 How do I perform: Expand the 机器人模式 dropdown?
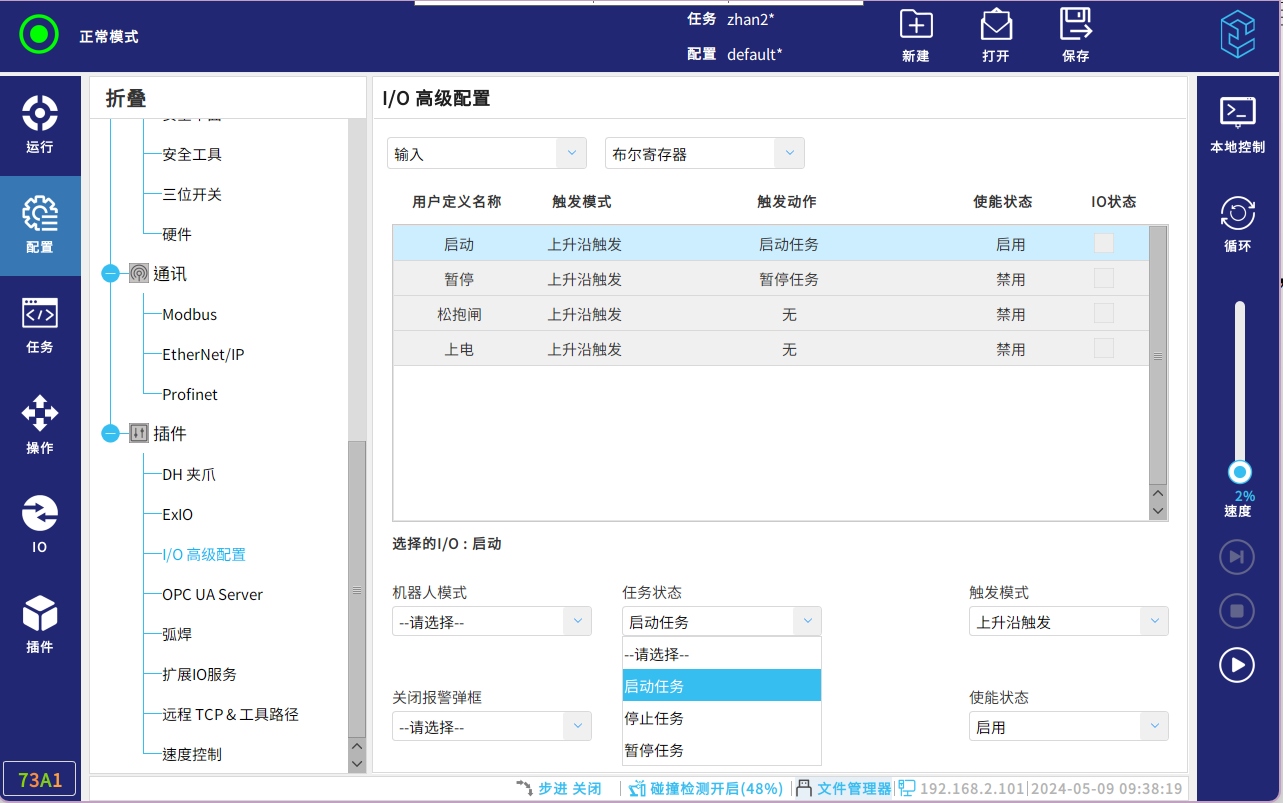point(491,621)
